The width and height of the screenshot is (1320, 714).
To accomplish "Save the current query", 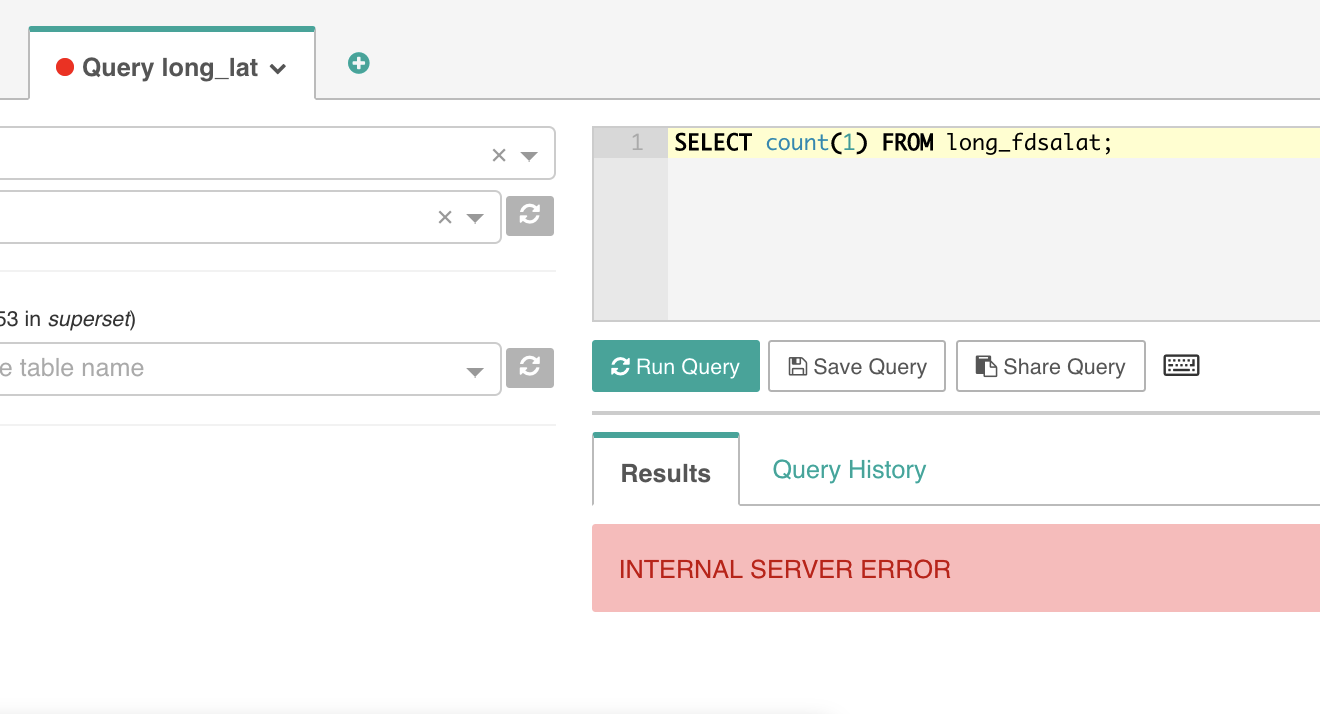I will tap(856, 366).
